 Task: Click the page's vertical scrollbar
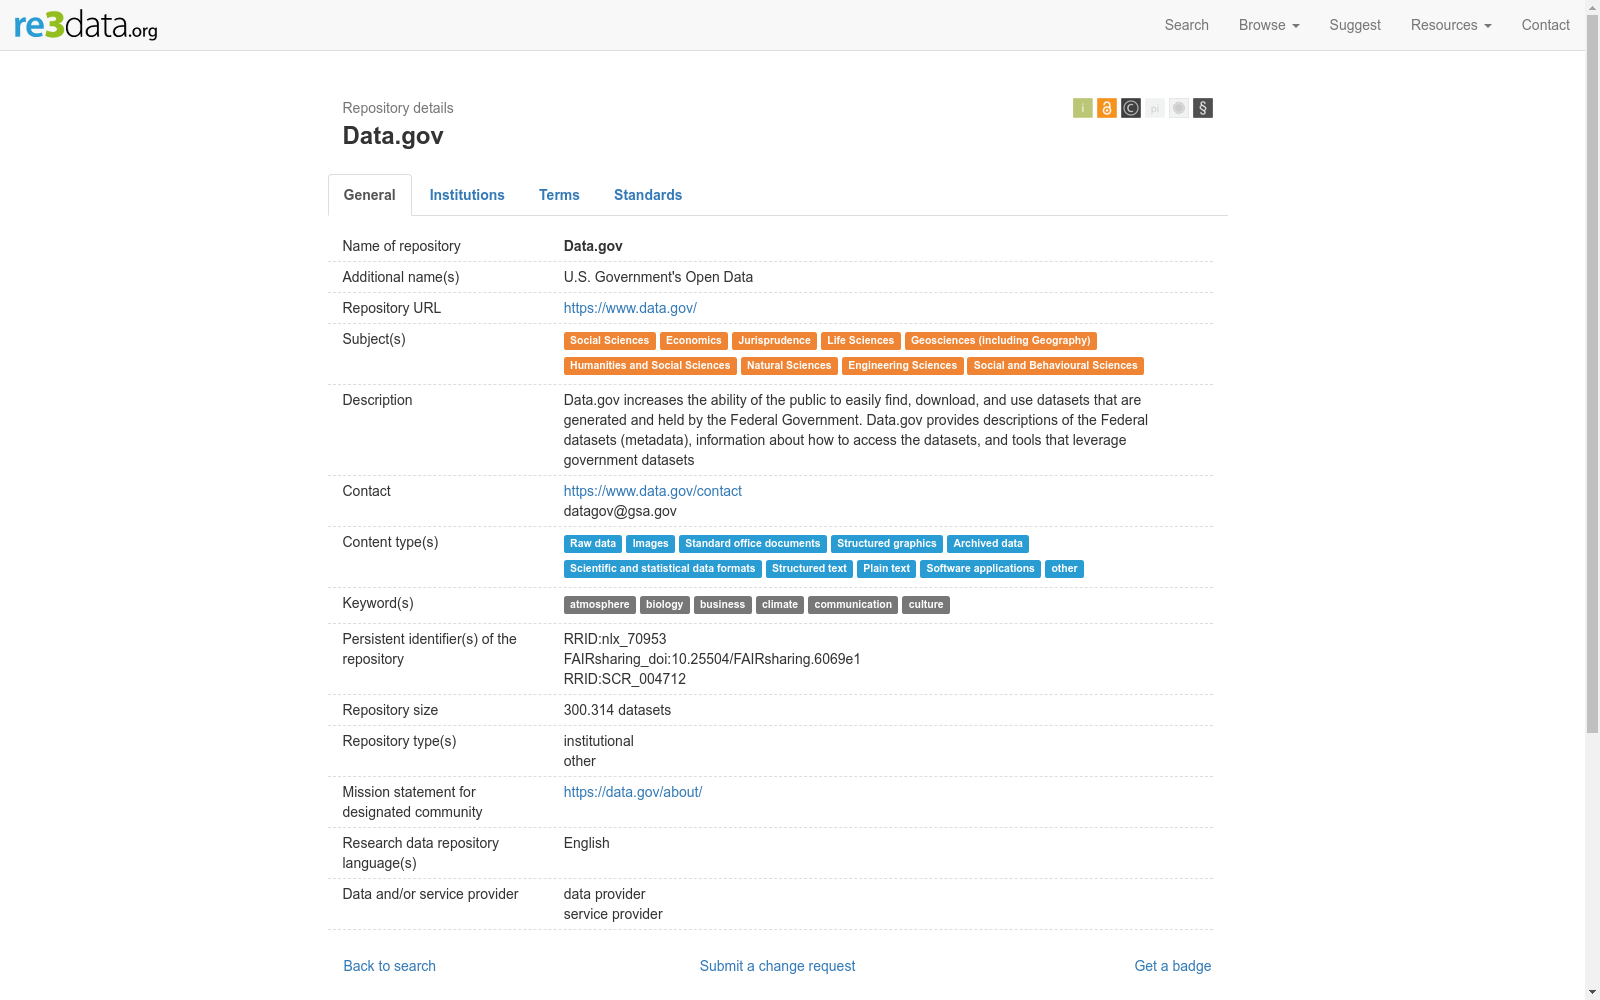click(x=1592, y=400)
